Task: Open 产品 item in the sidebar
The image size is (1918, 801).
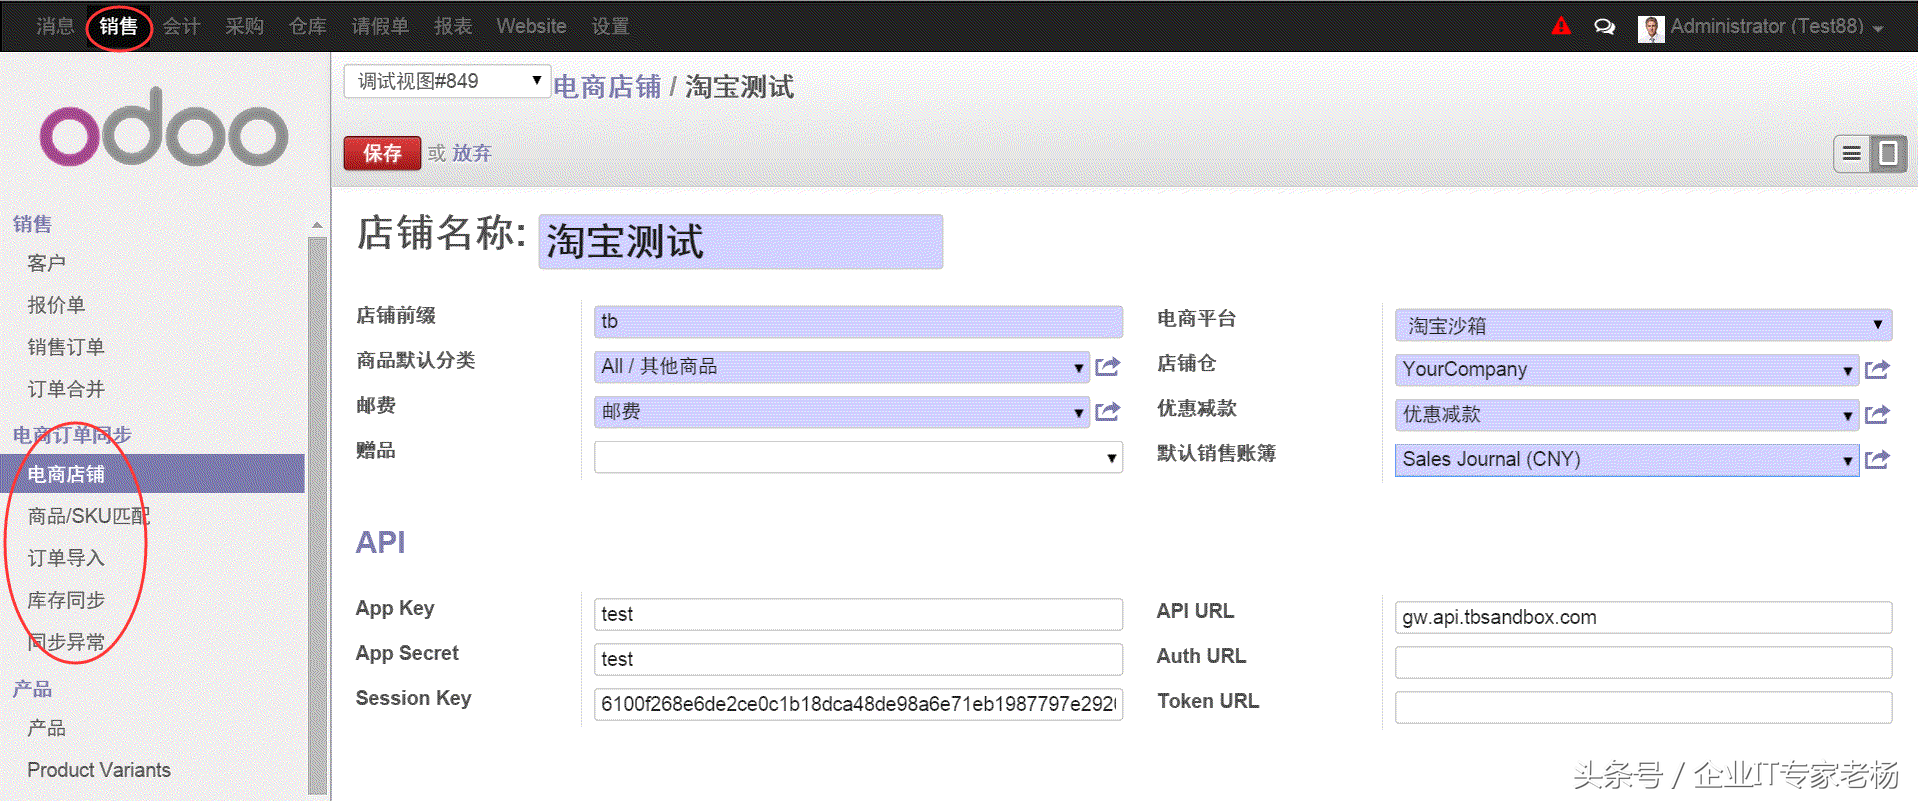Action: point(47,728)
